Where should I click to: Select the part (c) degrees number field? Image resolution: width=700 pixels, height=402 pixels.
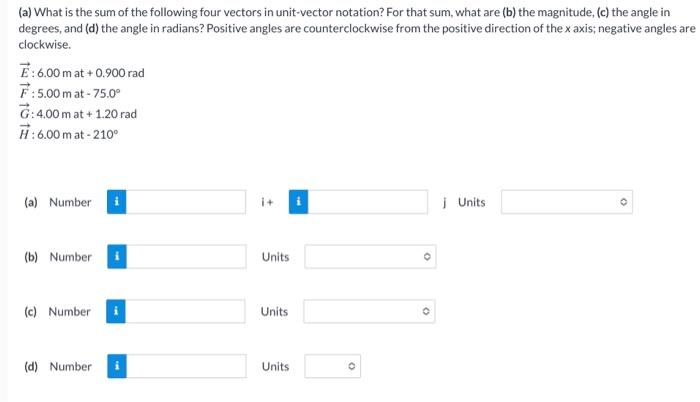tap(185, 311)
